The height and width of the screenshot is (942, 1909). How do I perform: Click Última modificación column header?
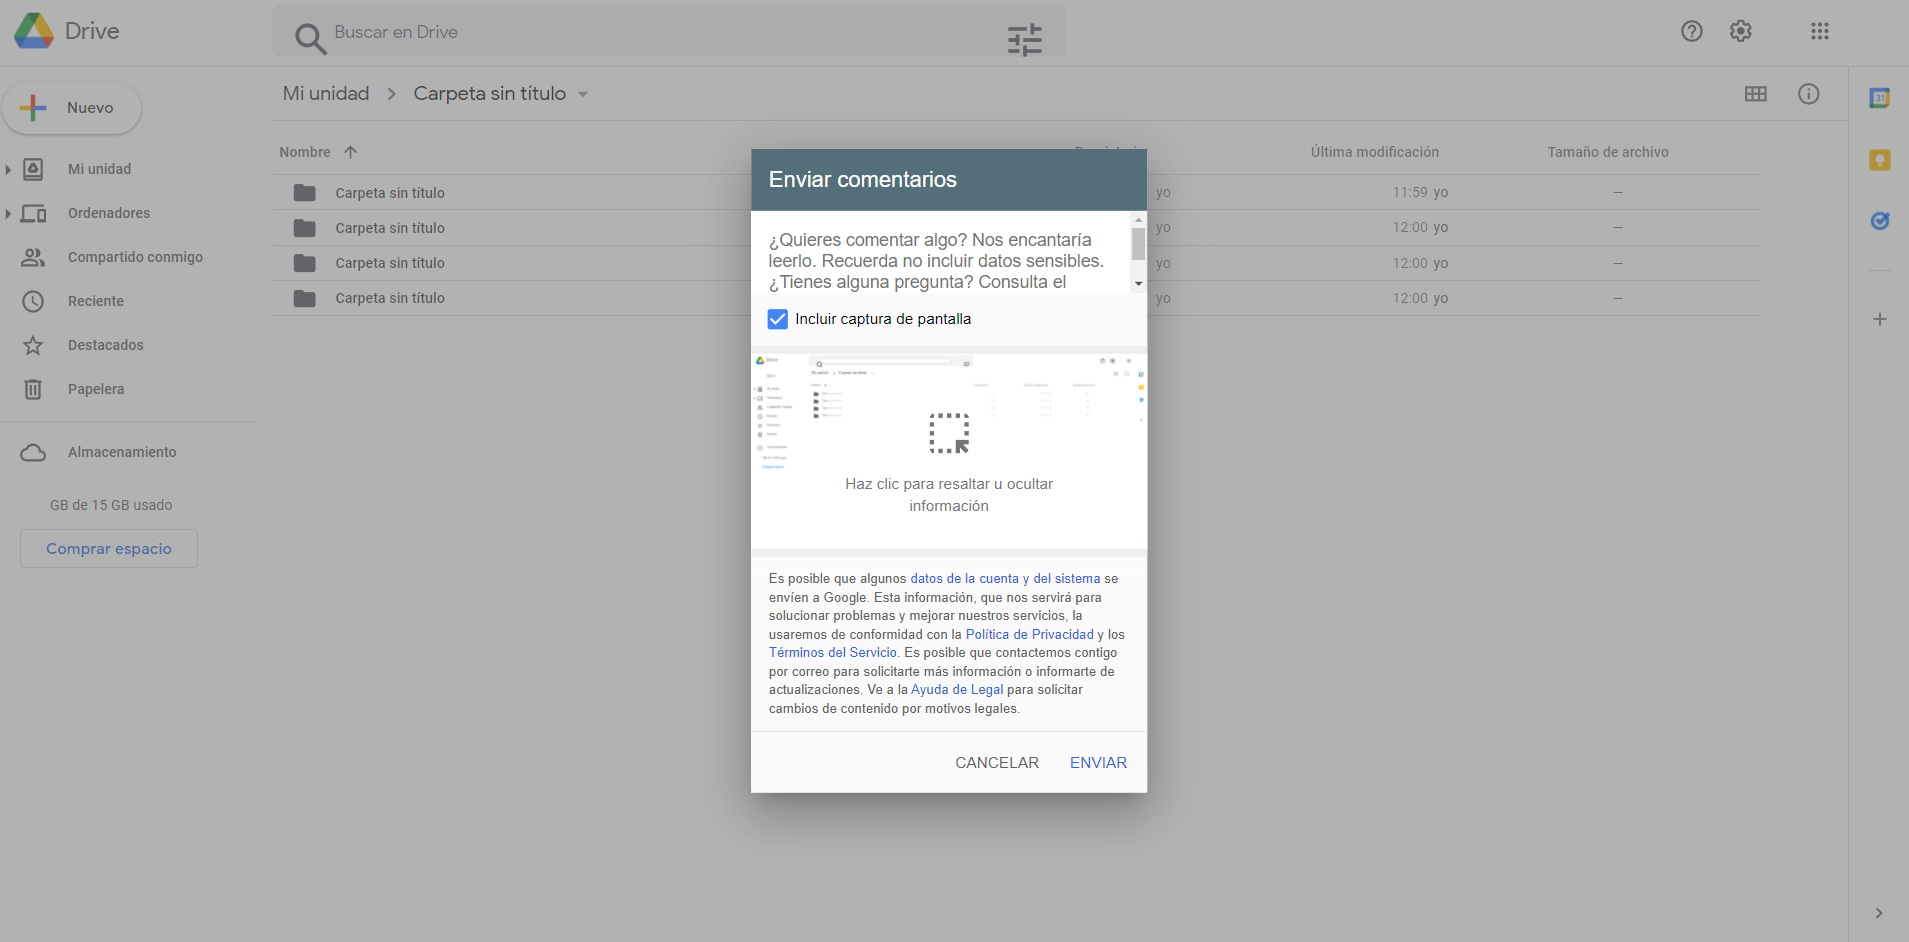[1375, 152]
